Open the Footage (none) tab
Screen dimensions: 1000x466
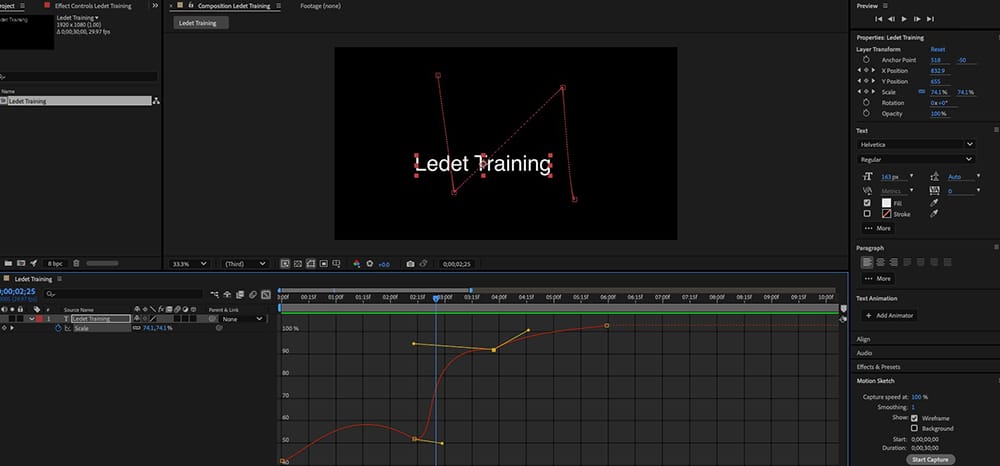click(322, 6)
